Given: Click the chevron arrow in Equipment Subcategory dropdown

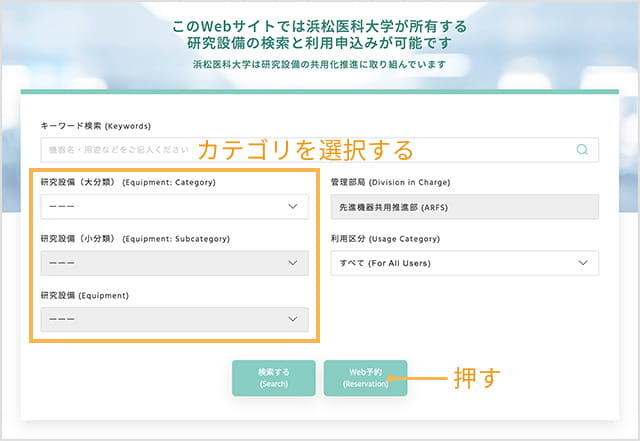Looking at the screenshot, I should click(292, 263).
